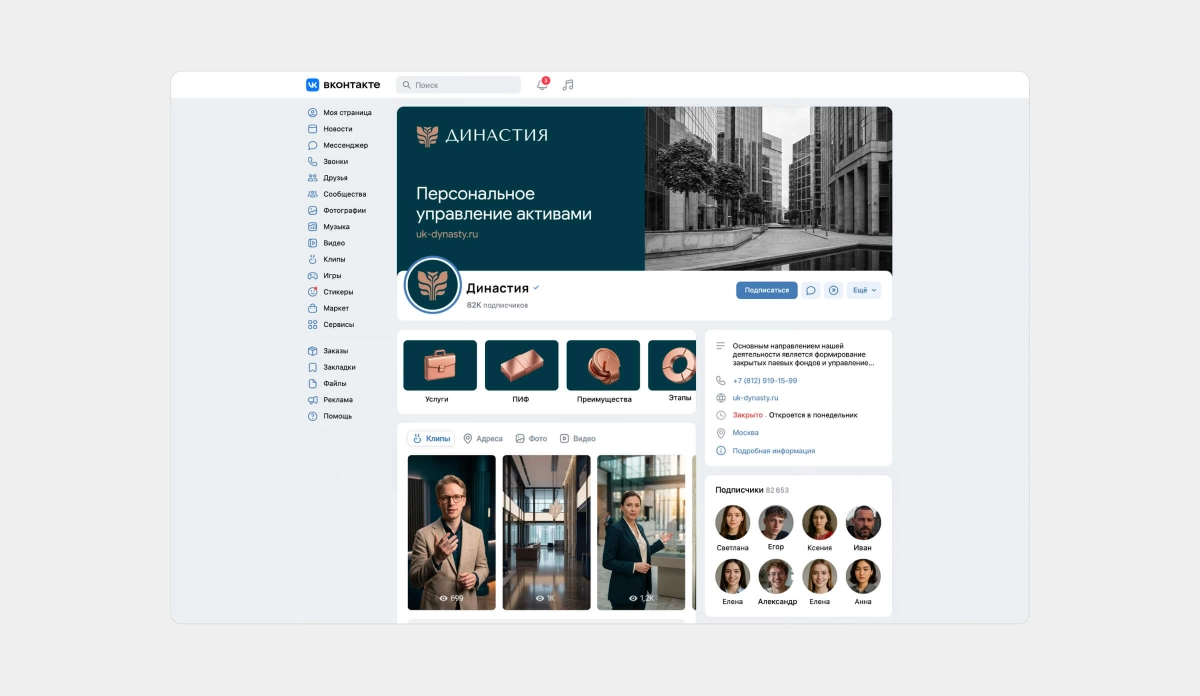
Task: Switch to the Видео tab
Action: [578, 439]
